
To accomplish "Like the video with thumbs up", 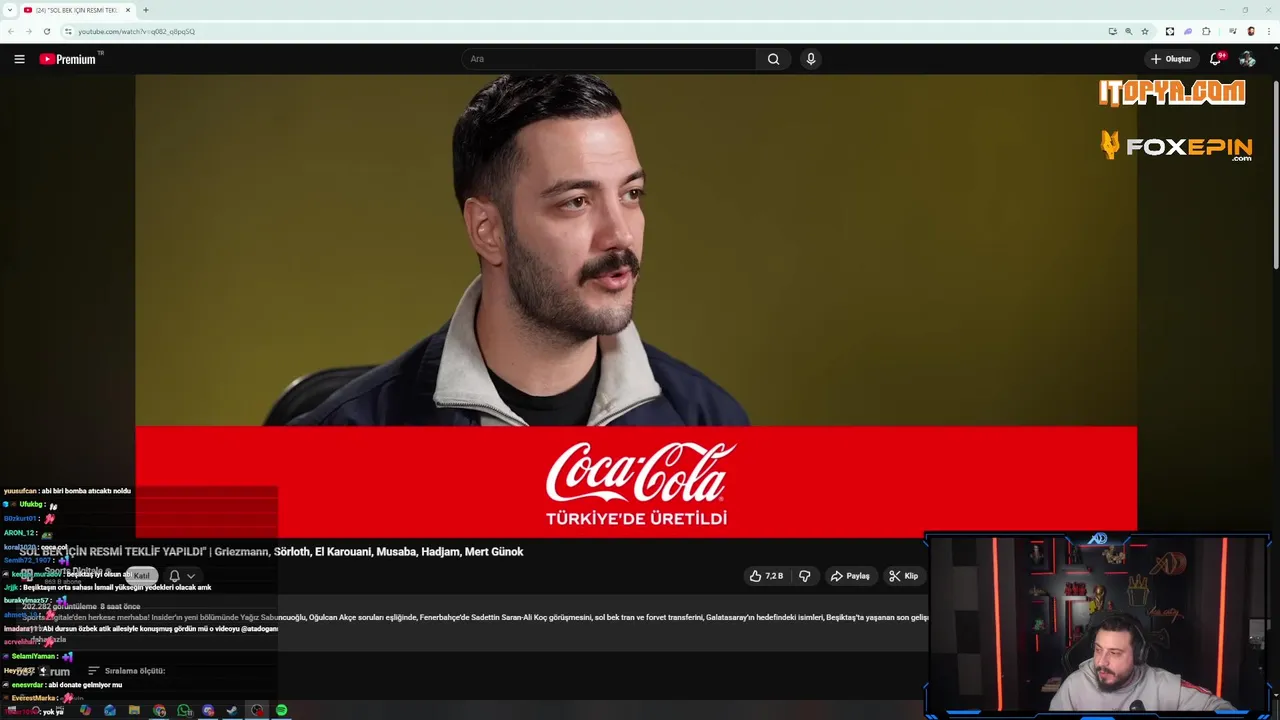I will 767,576.
